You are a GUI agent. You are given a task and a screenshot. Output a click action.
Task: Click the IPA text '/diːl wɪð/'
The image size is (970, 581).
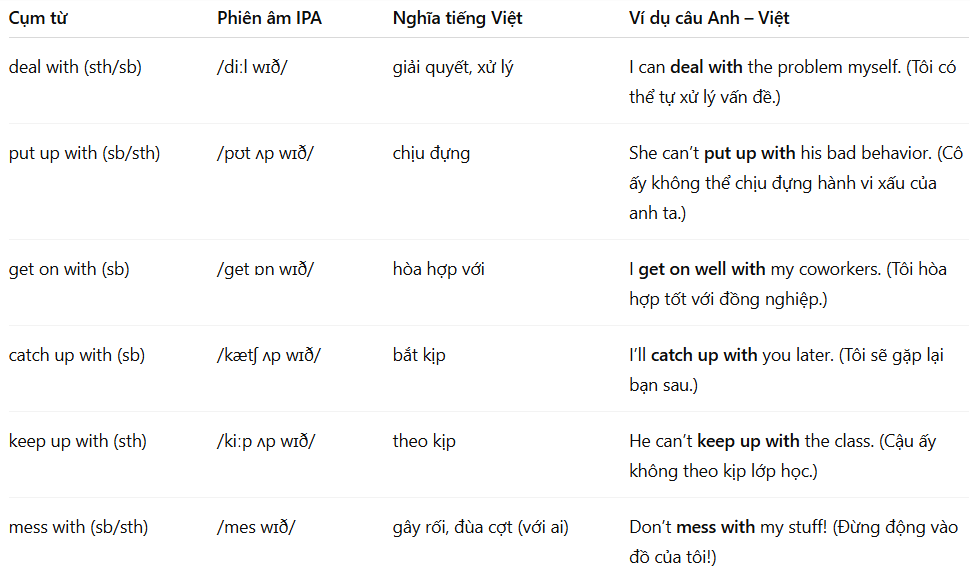pyautogui.click(x=252, y=67)
